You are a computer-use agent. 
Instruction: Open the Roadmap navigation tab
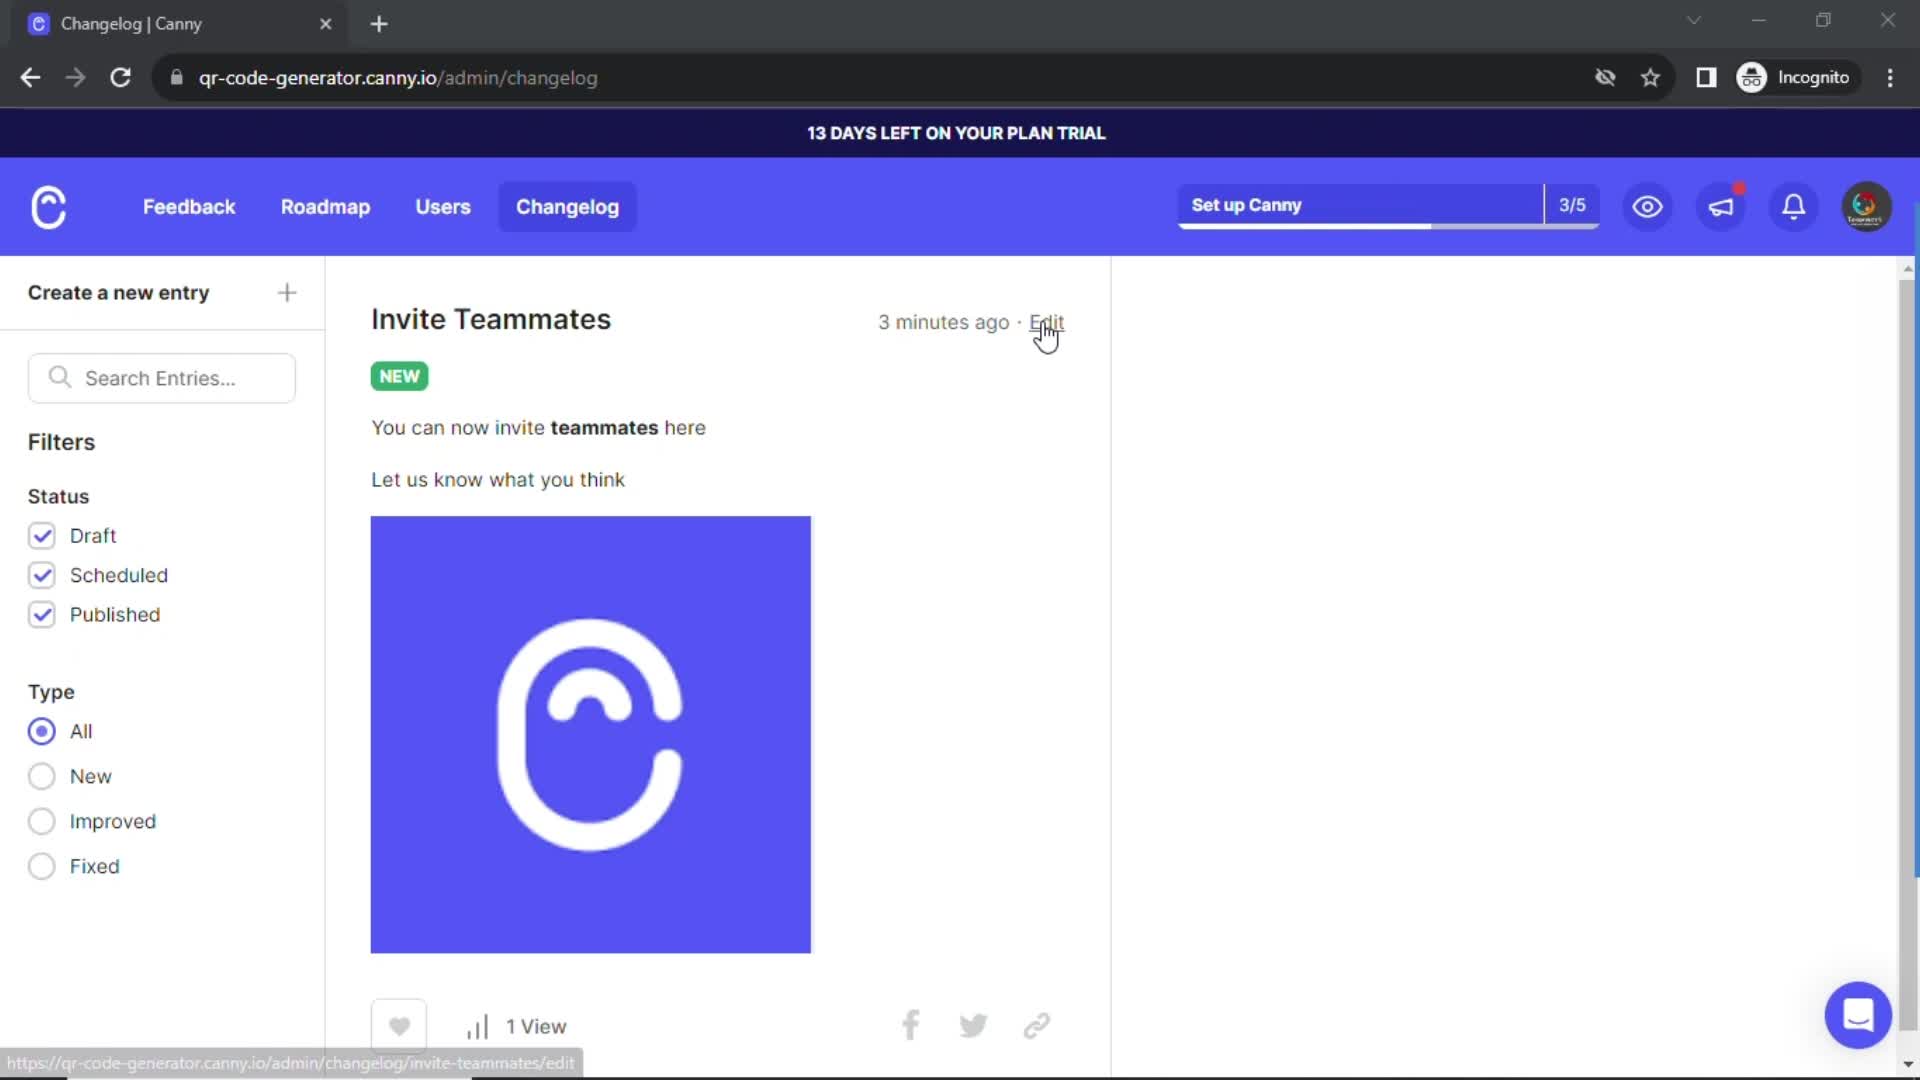click(326, 207)
